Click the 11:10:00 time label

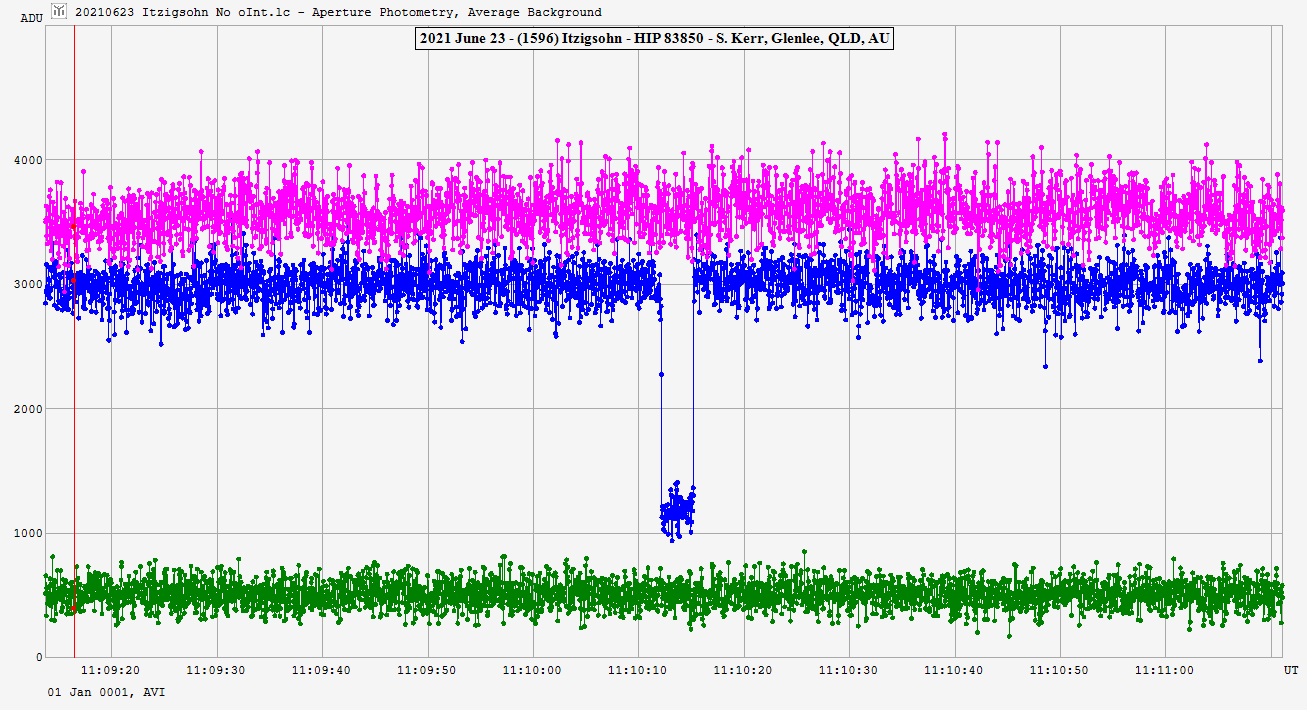532,671
